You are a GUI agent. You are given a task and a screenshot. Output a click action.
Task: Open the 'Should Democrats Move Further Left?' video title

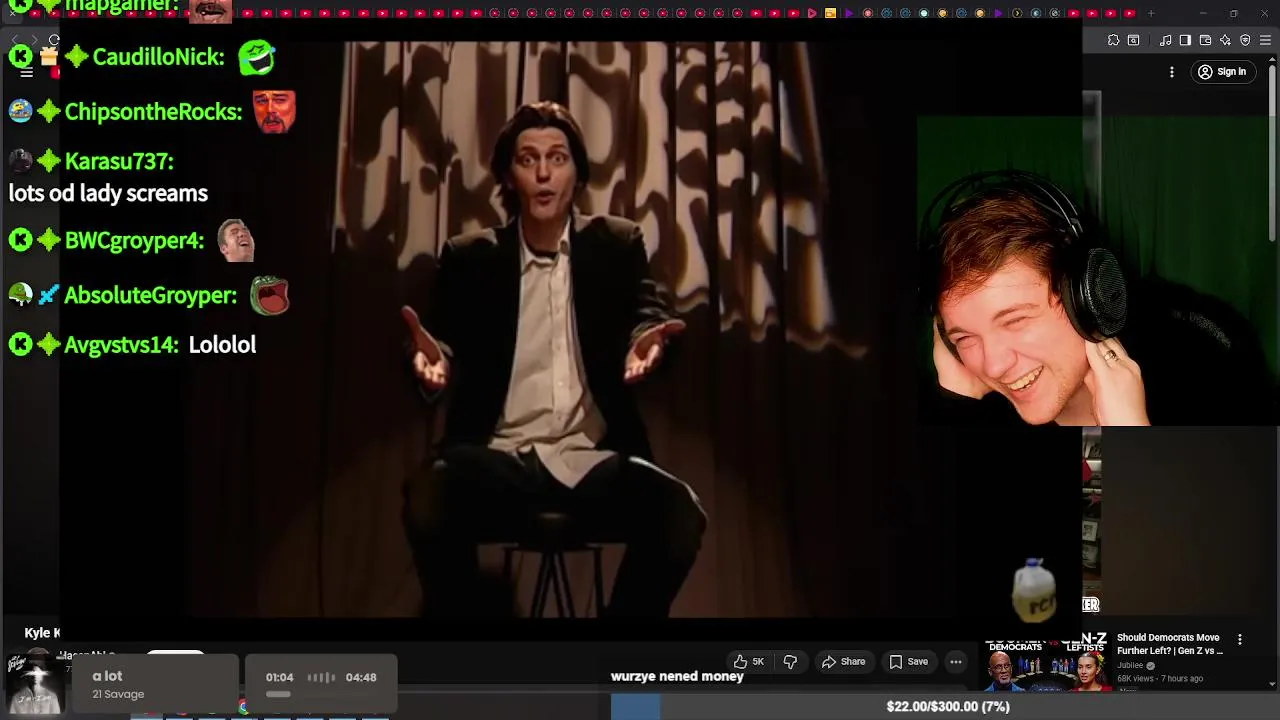[1170, 644]
